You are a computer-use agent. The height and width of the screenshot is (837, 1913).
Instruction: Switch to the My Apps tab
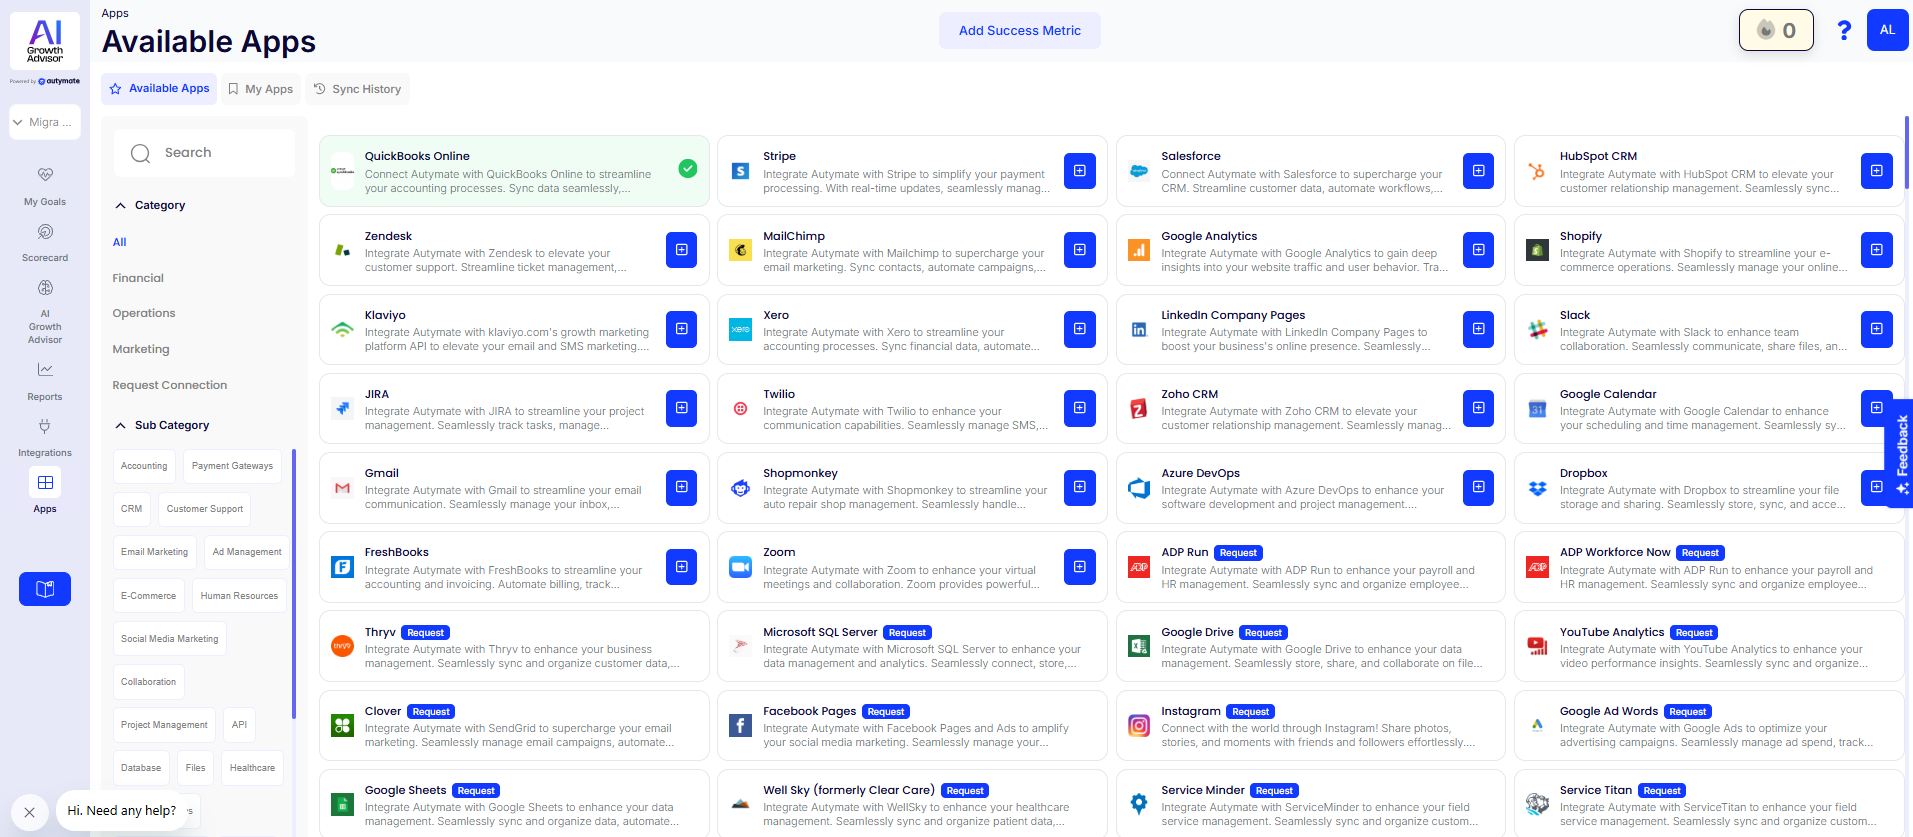pos(260,89)
